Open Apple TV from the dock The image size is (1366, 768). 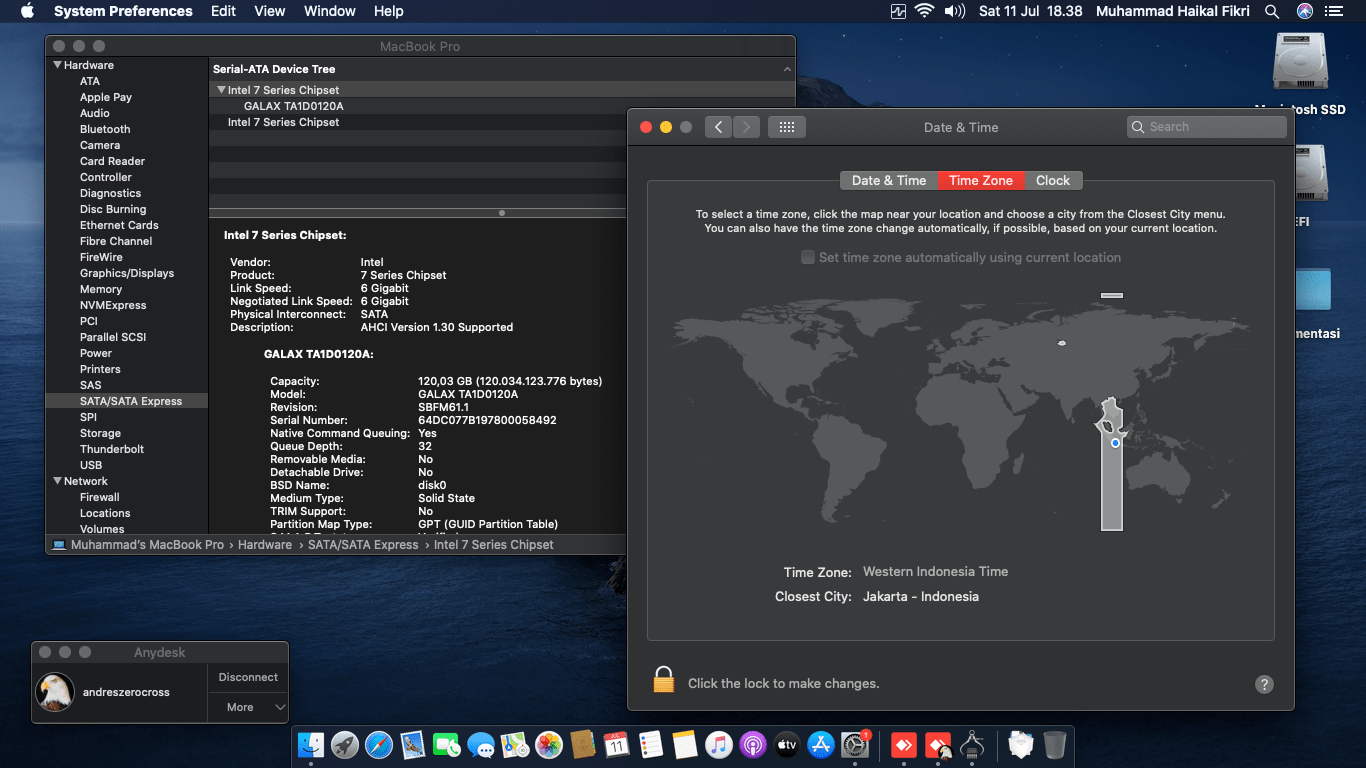tap(787, 745)
